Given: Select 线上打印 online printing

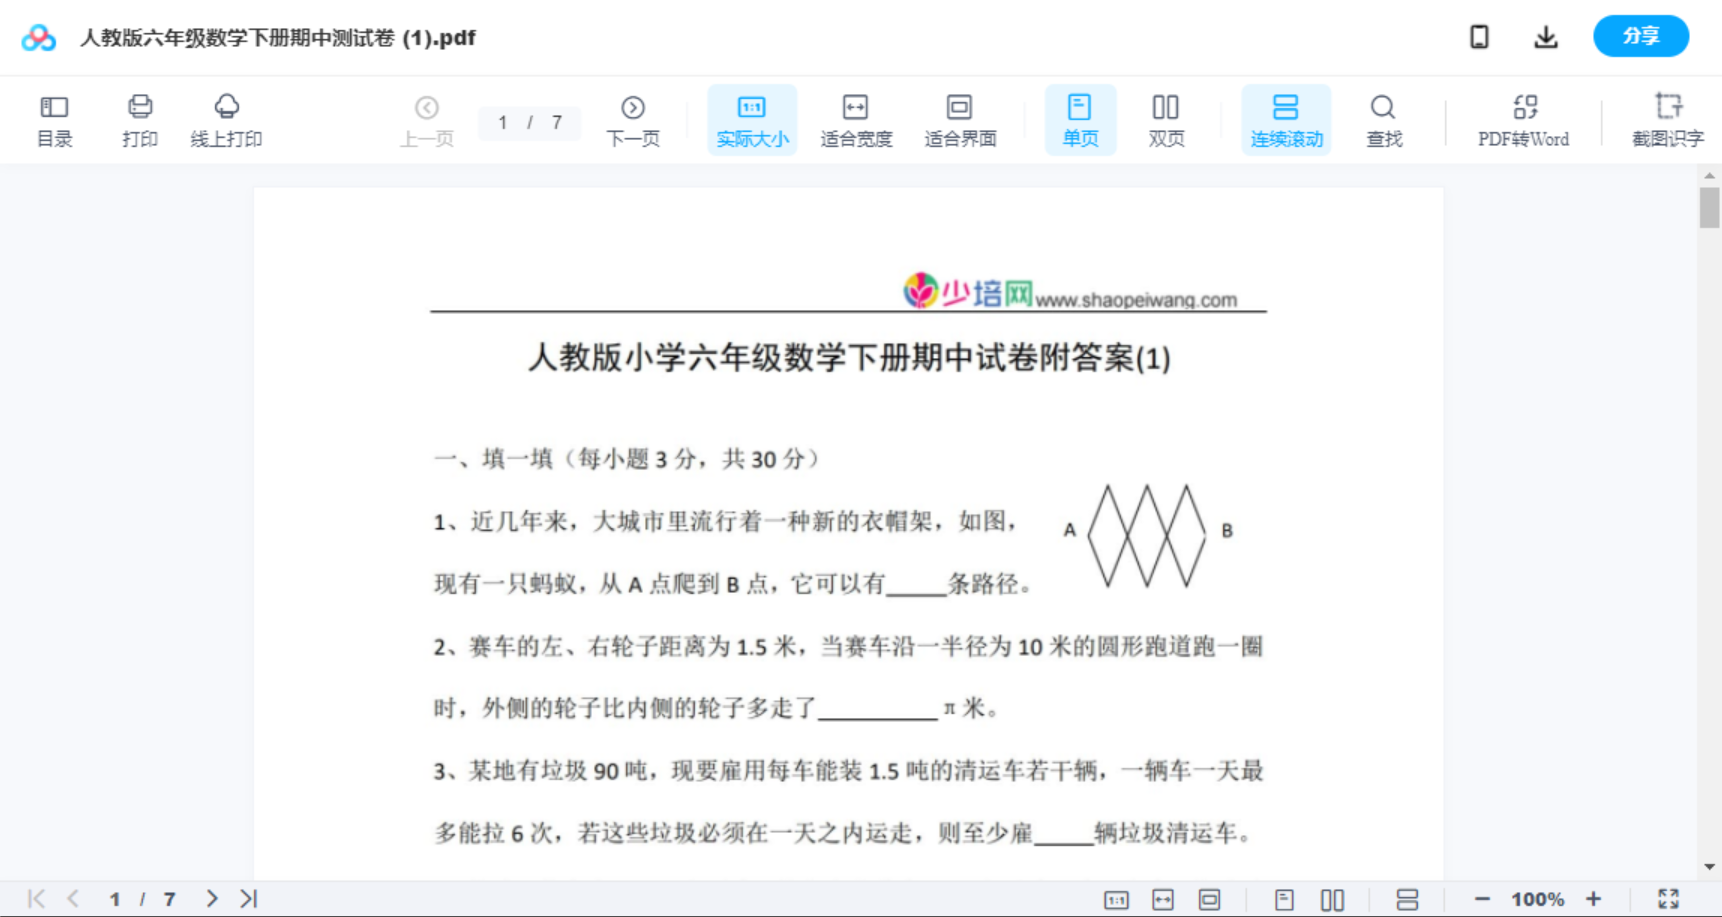Looking at the screenshot, I should click(x=226, y=119).
